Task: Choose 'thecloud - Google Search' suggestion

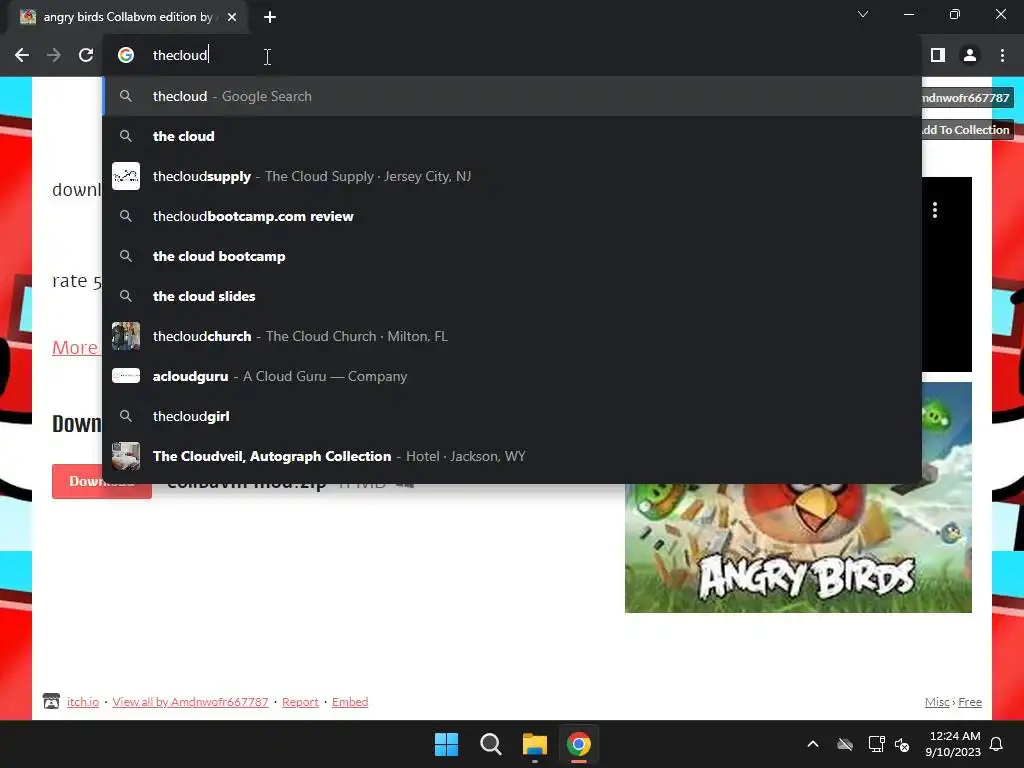Action: coord(512,96)
